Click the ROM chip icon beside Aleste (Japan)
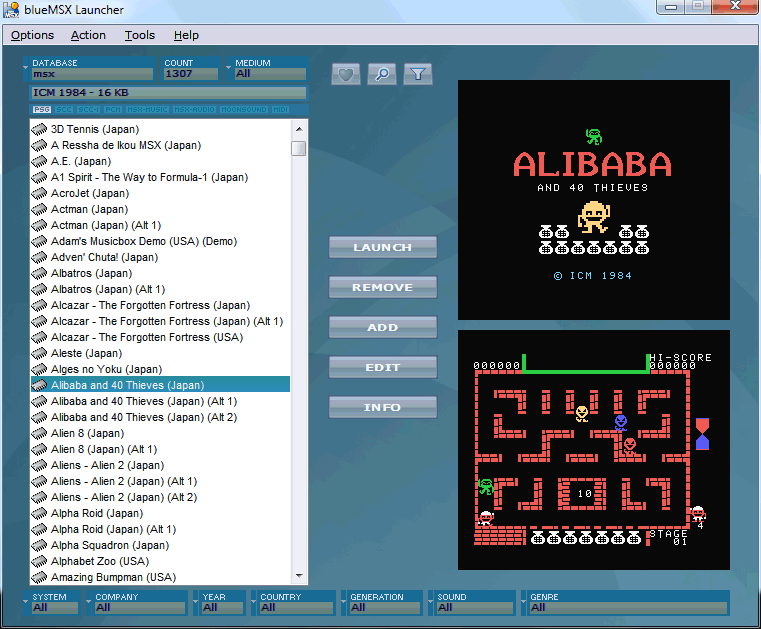 click(x=39, y=353)
